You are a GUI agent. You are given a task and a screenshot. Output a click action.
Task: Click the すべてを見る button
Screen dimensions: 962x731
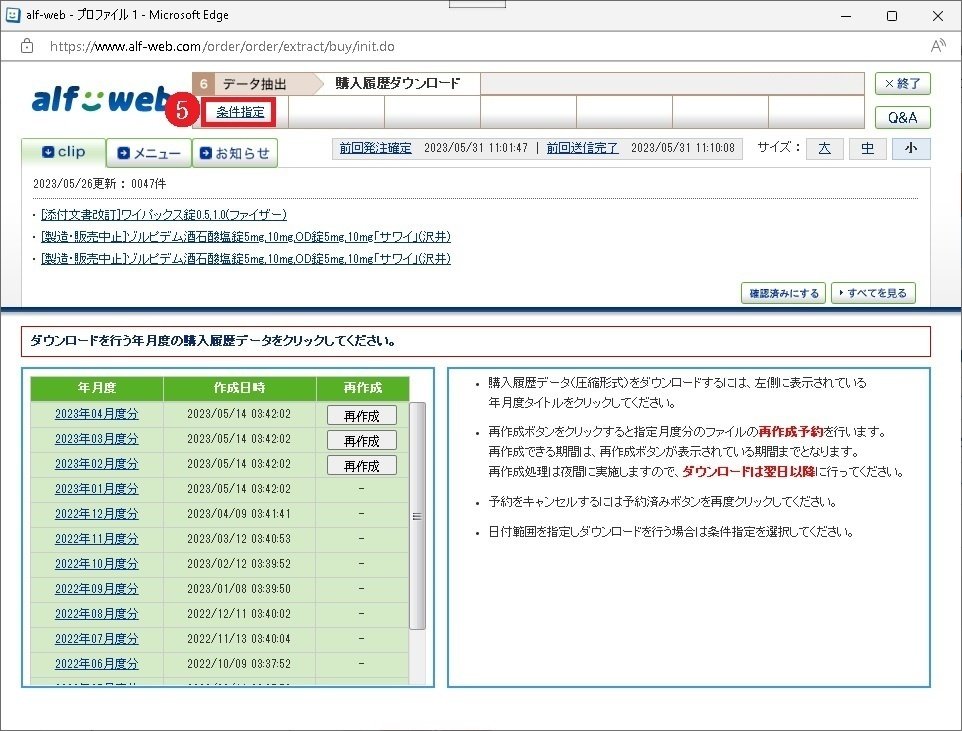(873, 293)
